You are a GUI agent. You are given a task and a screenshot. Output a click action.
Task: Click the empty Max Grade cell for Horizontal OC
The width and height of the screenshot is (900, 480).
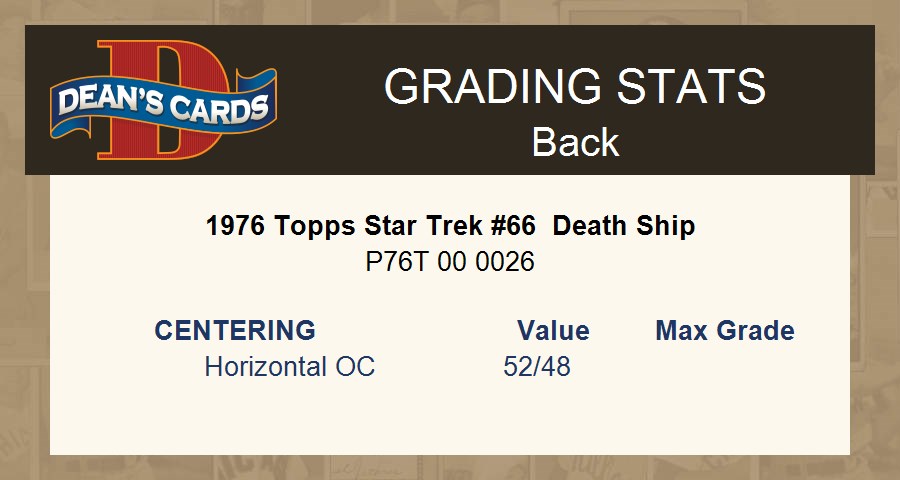point(725,367)
